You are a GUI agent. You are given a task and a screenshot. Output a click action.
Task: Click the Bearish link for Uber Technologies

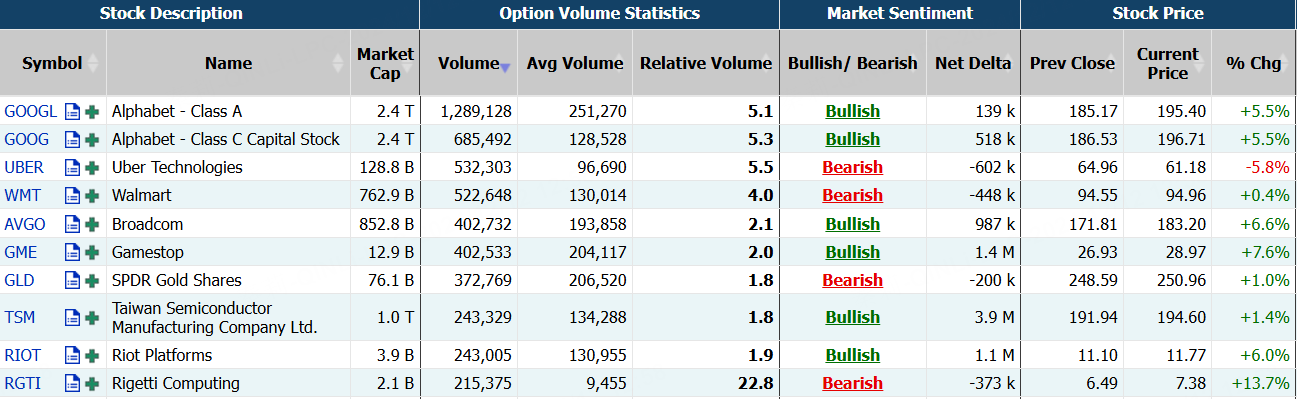(852, 167)
